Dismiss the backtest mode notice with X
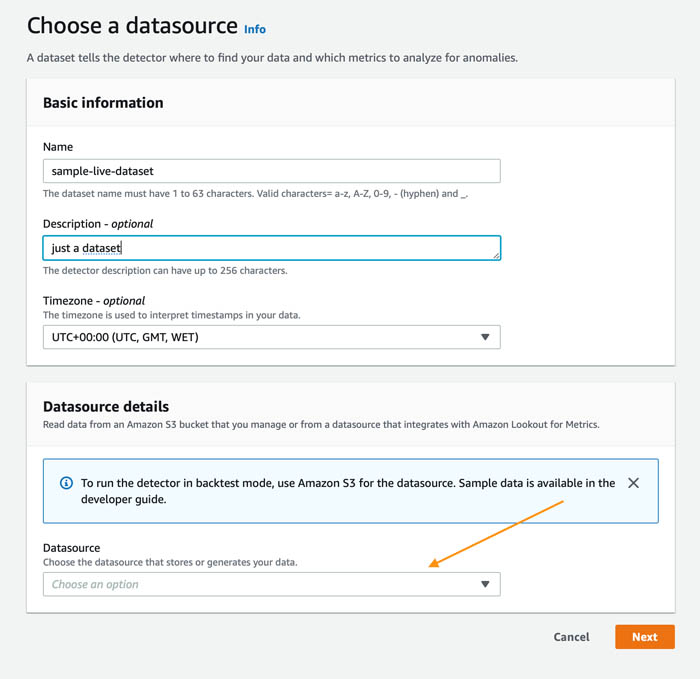The height and width of the screenshot is (679, 700). (x=633, y=483)
